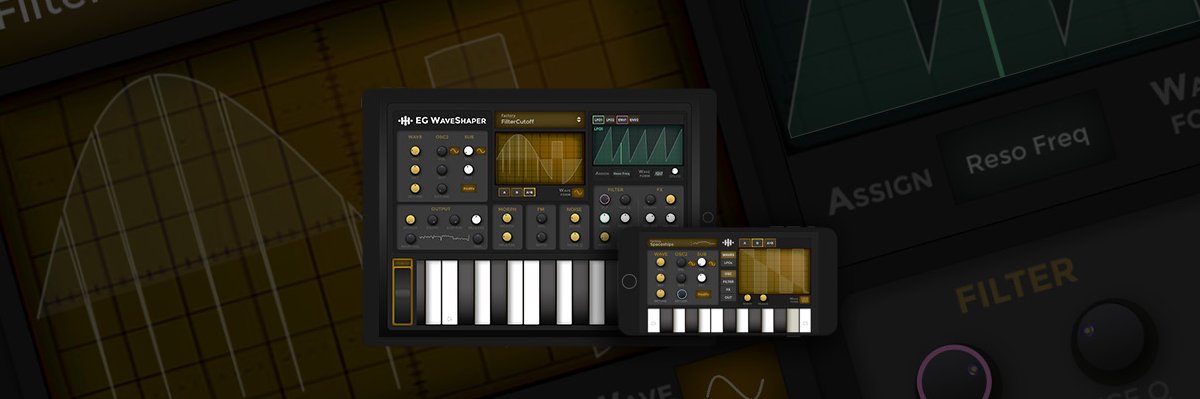Open the OUT tab on the phone

(728, 298)
